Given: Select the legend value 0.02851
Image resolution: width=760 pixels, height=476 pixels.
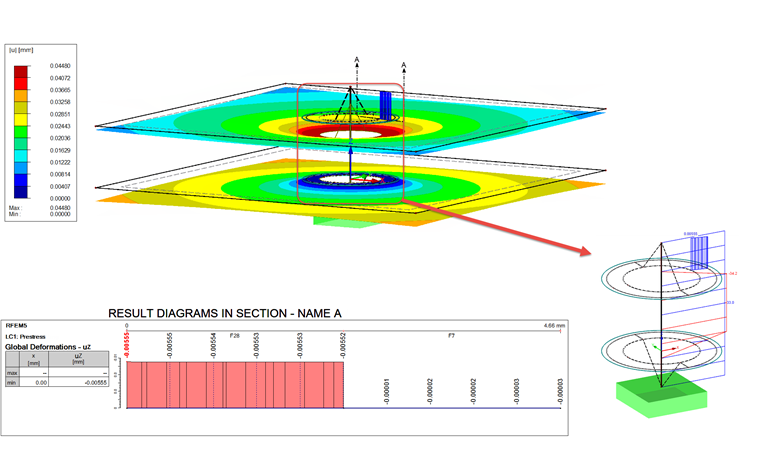Looking at the screenshot, I should pyautogui.click(x=60, y=114).
